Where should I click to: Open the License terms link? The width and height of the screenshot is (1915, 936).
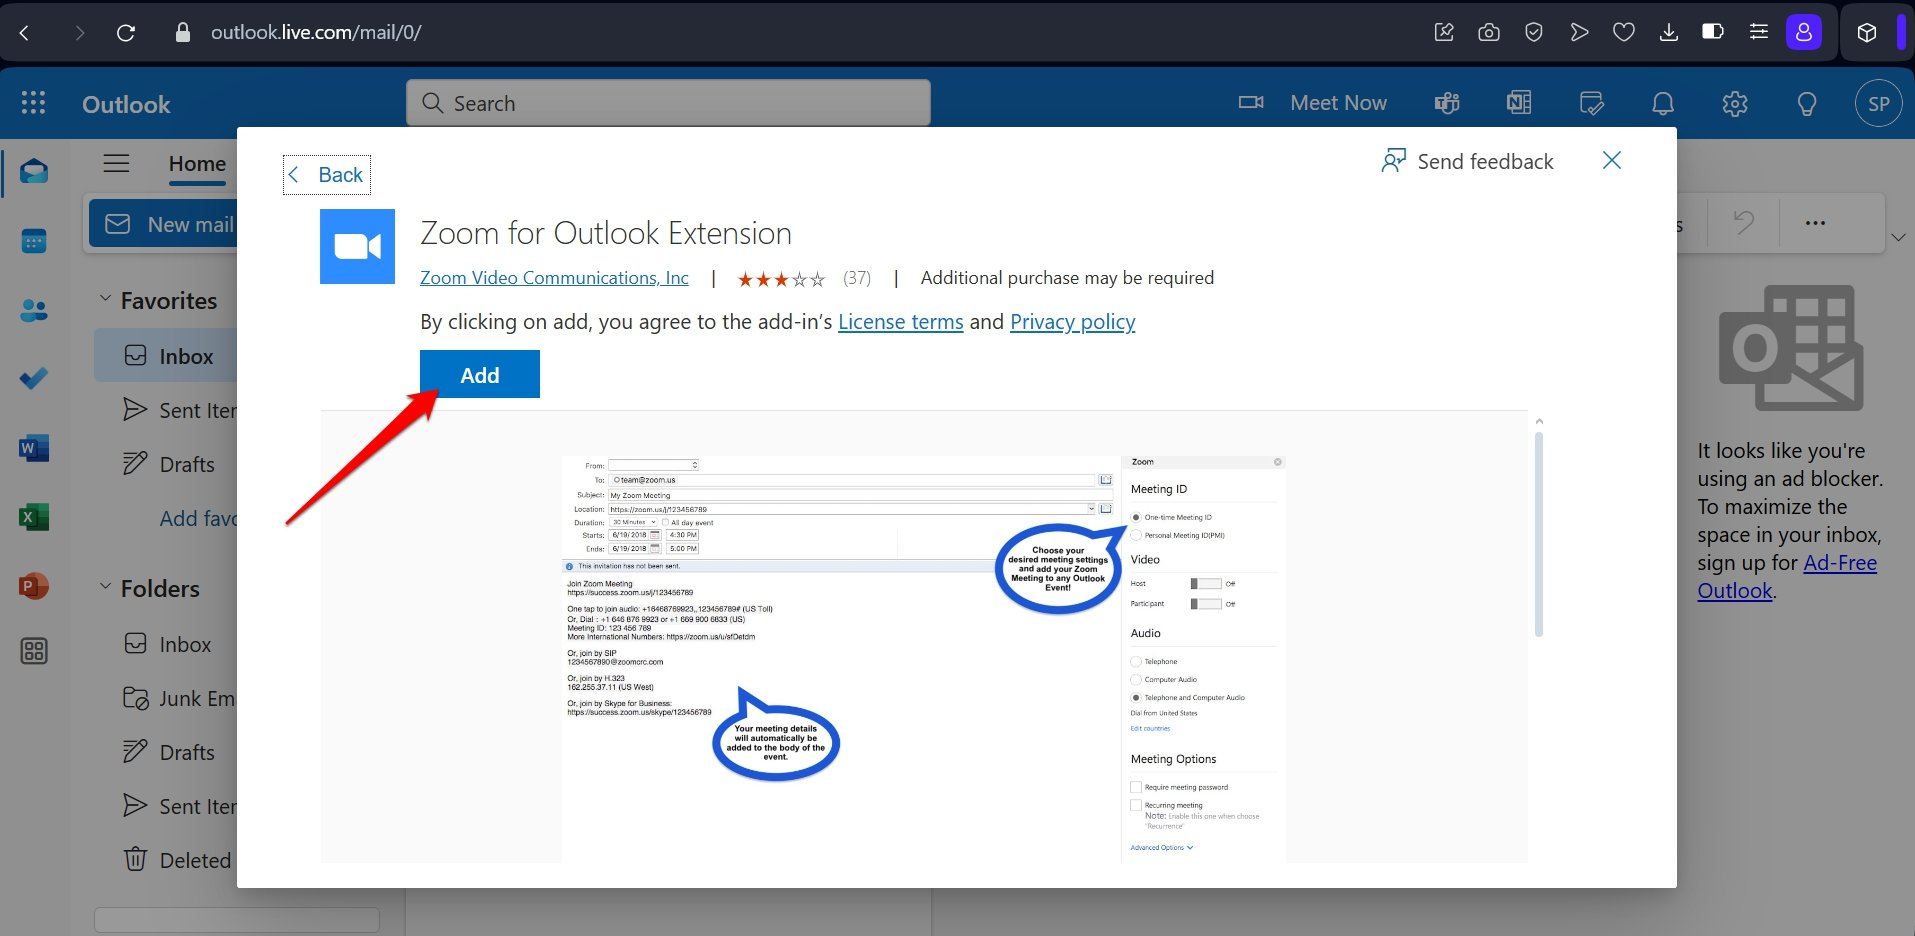tap(900, 322)
